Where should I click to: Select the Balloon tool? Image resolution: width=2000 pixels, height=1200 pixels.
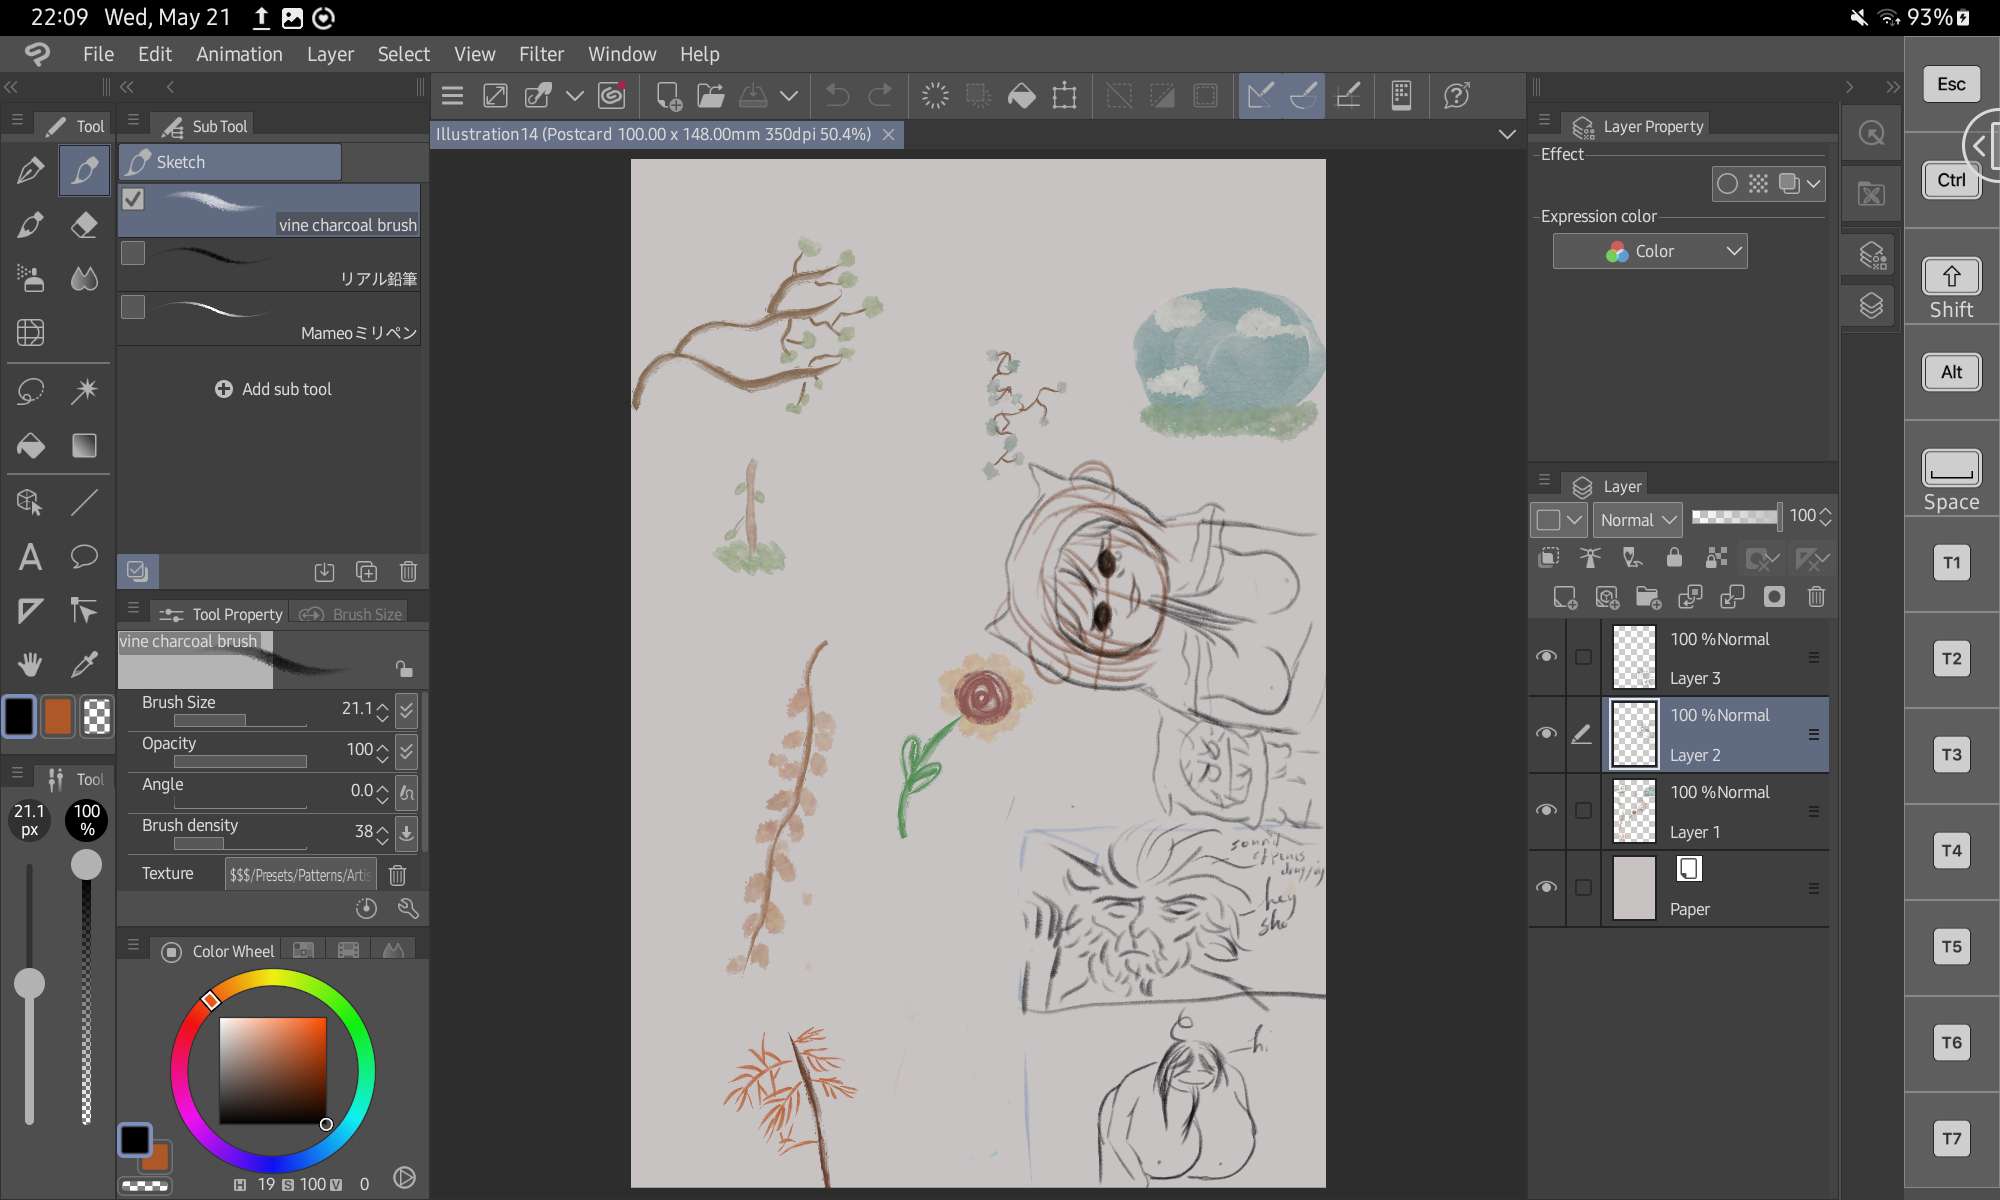pyautogui.click(x=85, y=556)
